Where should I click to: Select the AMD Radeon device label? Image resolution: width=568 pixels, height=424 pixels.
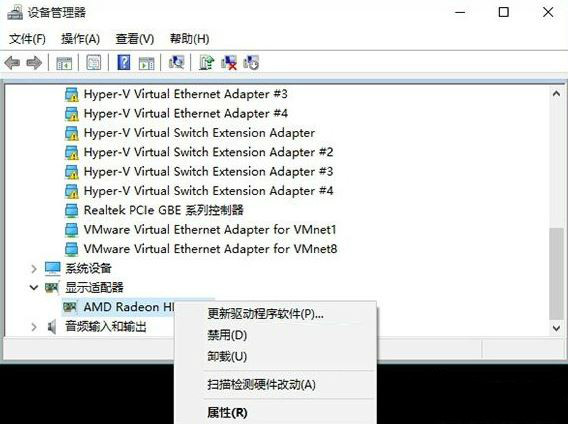pyautogui.click(x=129, y=307)
